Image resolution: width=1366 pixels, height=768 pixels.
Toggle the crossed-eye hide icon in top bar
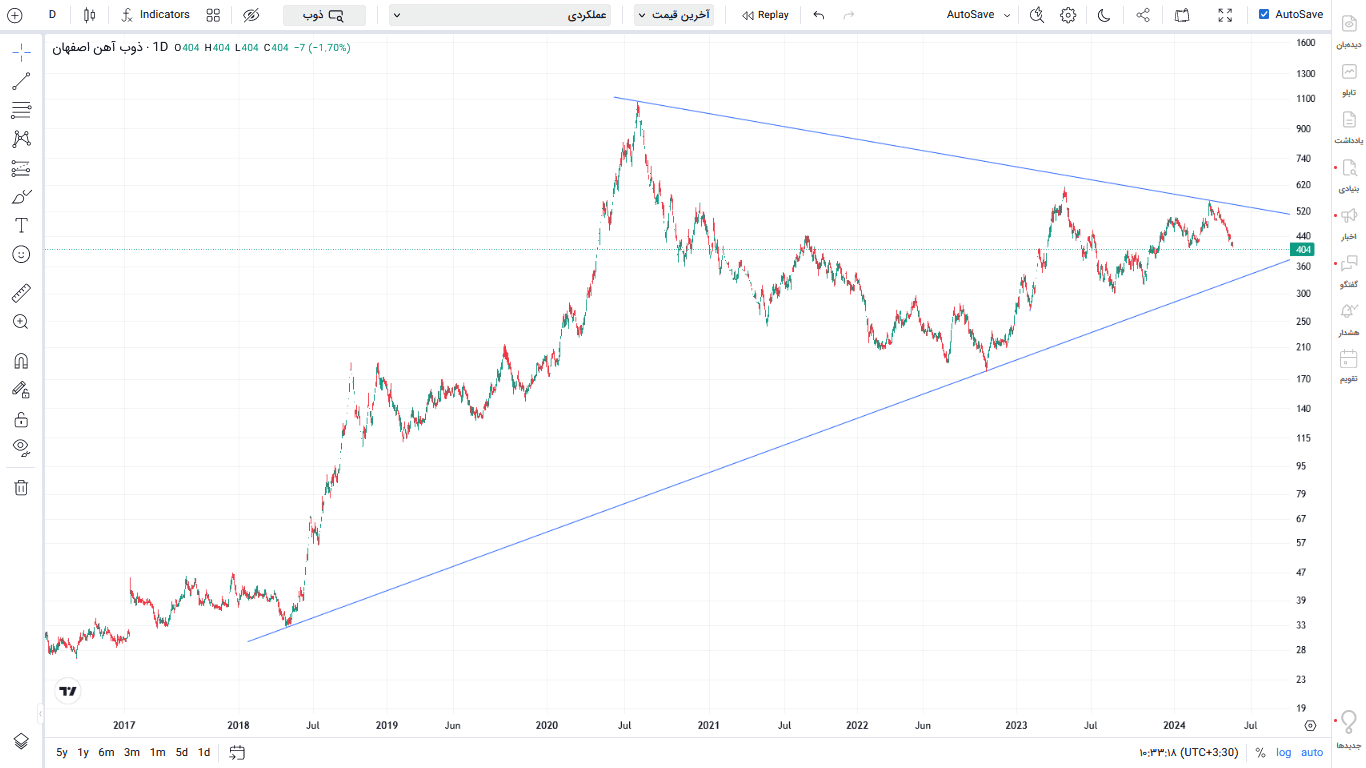251,15
